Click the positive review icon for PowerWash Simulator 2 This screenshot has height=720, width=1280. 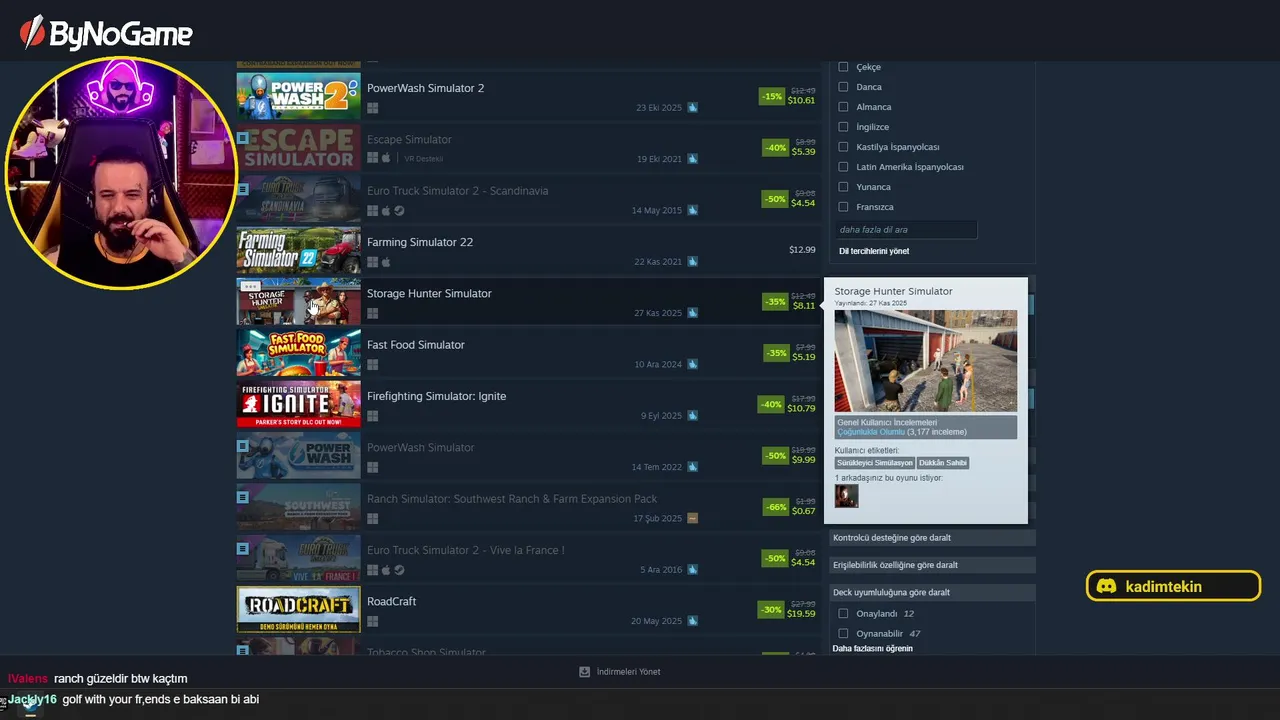[x=692, y=108]
